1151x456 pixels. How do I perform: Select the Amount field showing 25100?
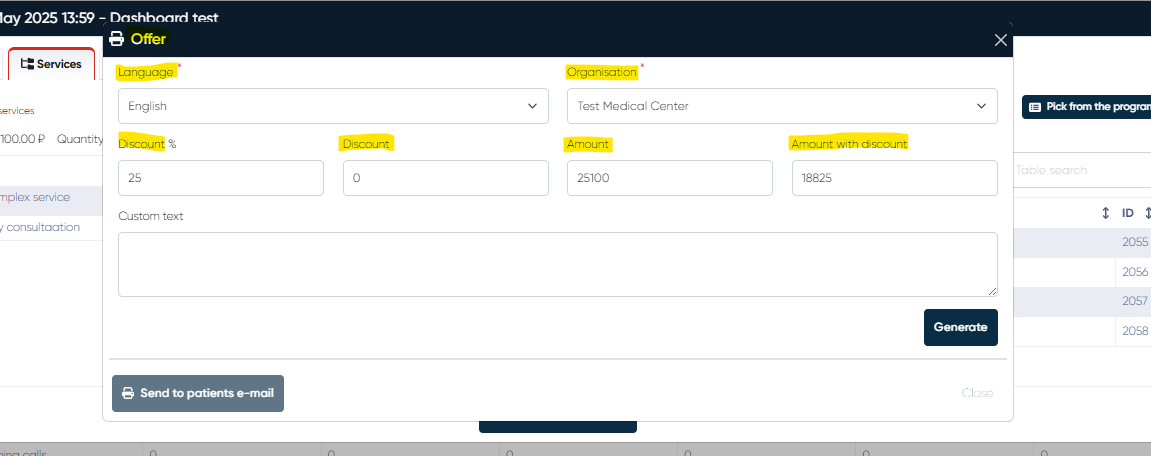coord(669,178)
